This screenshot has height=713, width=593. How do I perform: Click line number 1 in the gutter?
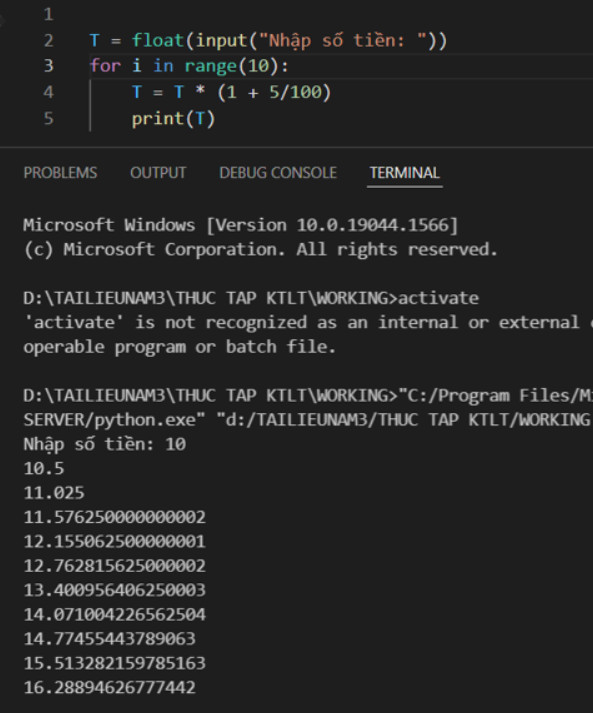[49, 15]
